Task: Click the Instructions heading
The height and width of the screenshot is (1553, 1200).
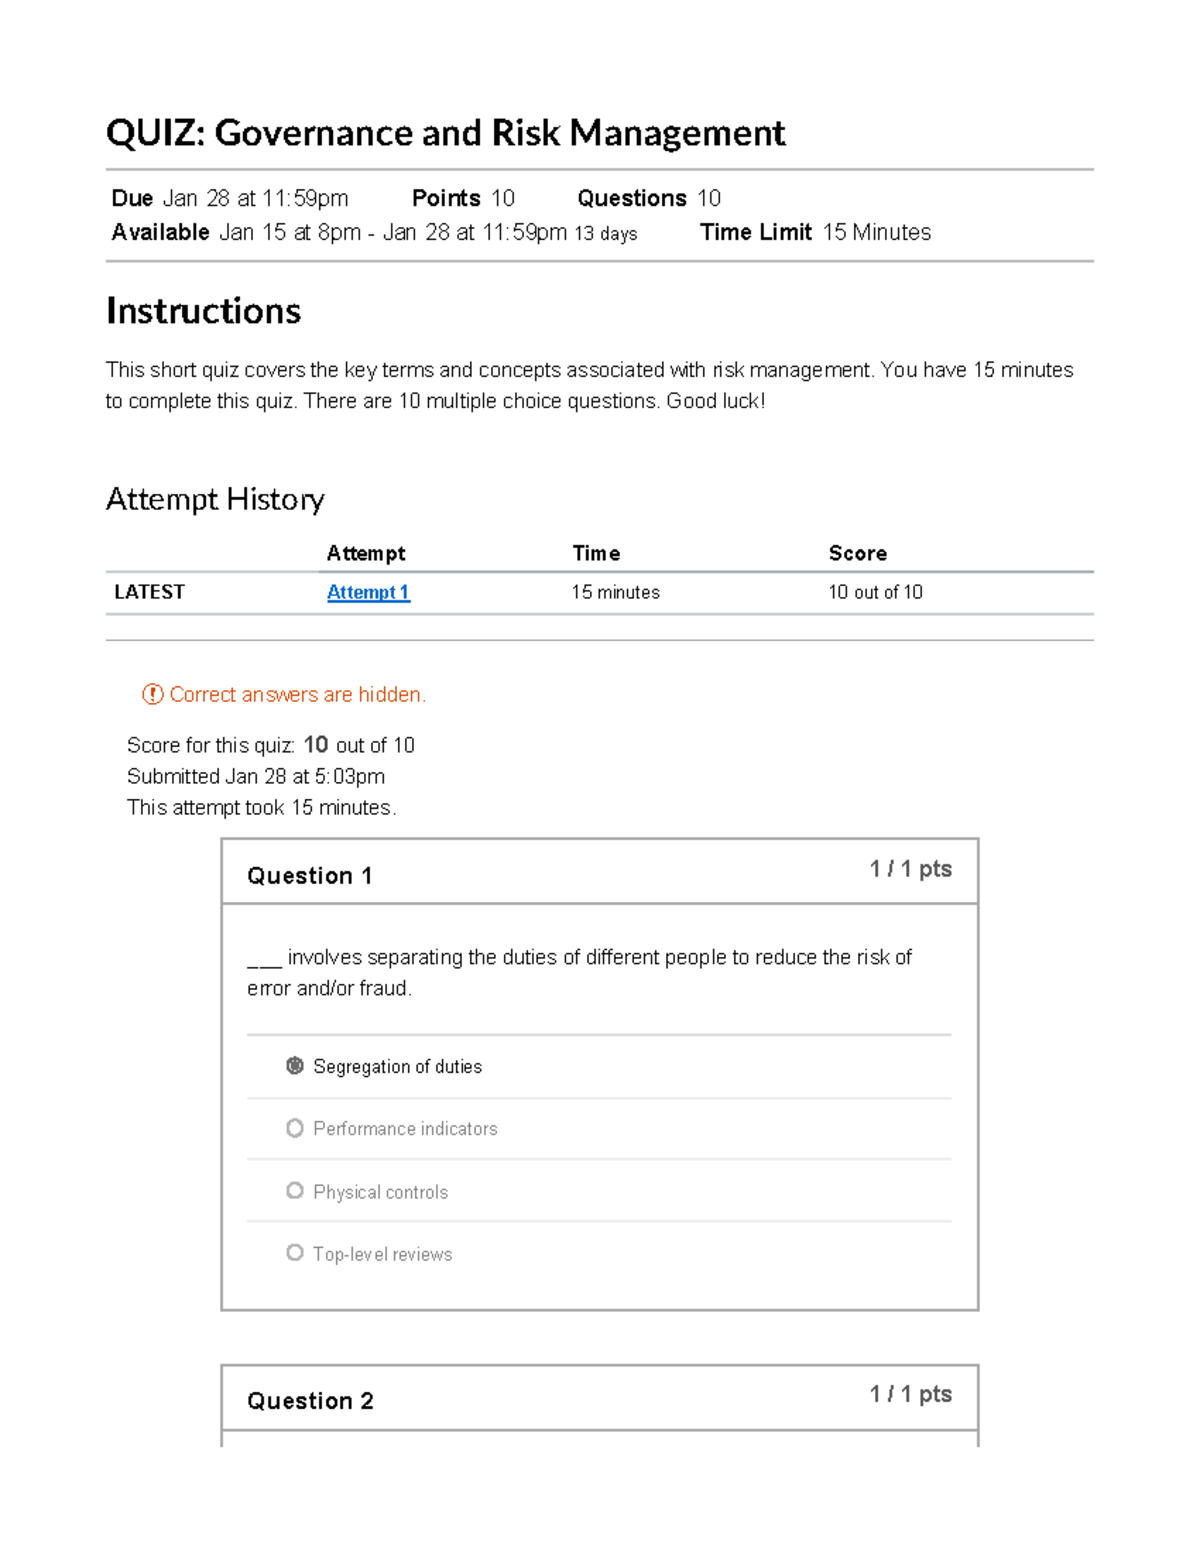Action: 203,311
